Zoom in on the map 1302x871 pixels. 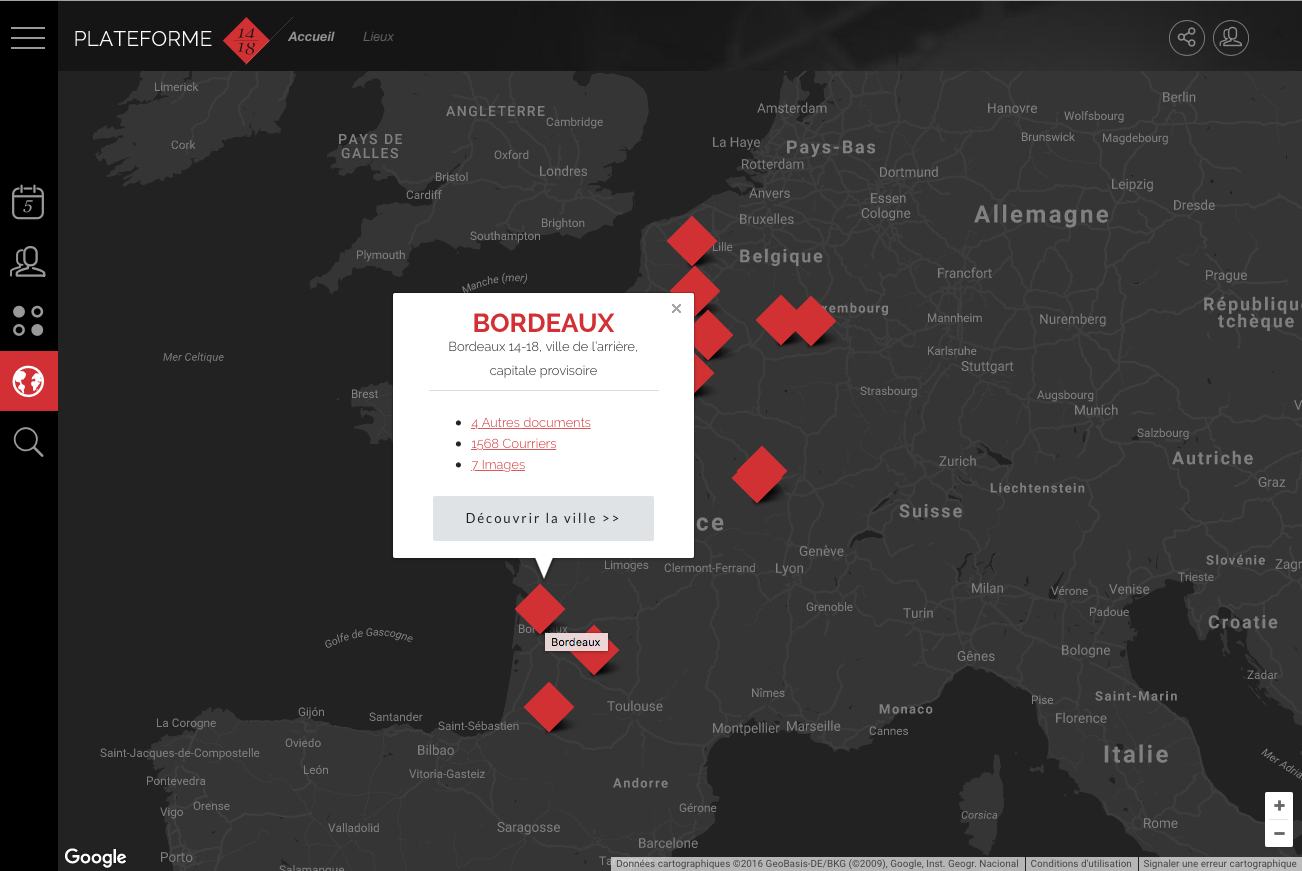click(1279, 806)
